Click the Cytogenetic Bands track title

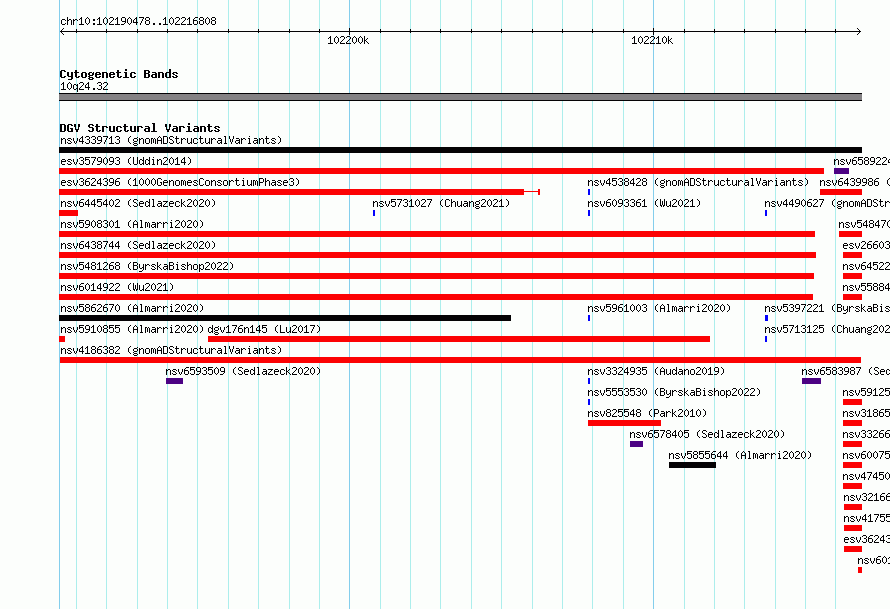(119, 74)
